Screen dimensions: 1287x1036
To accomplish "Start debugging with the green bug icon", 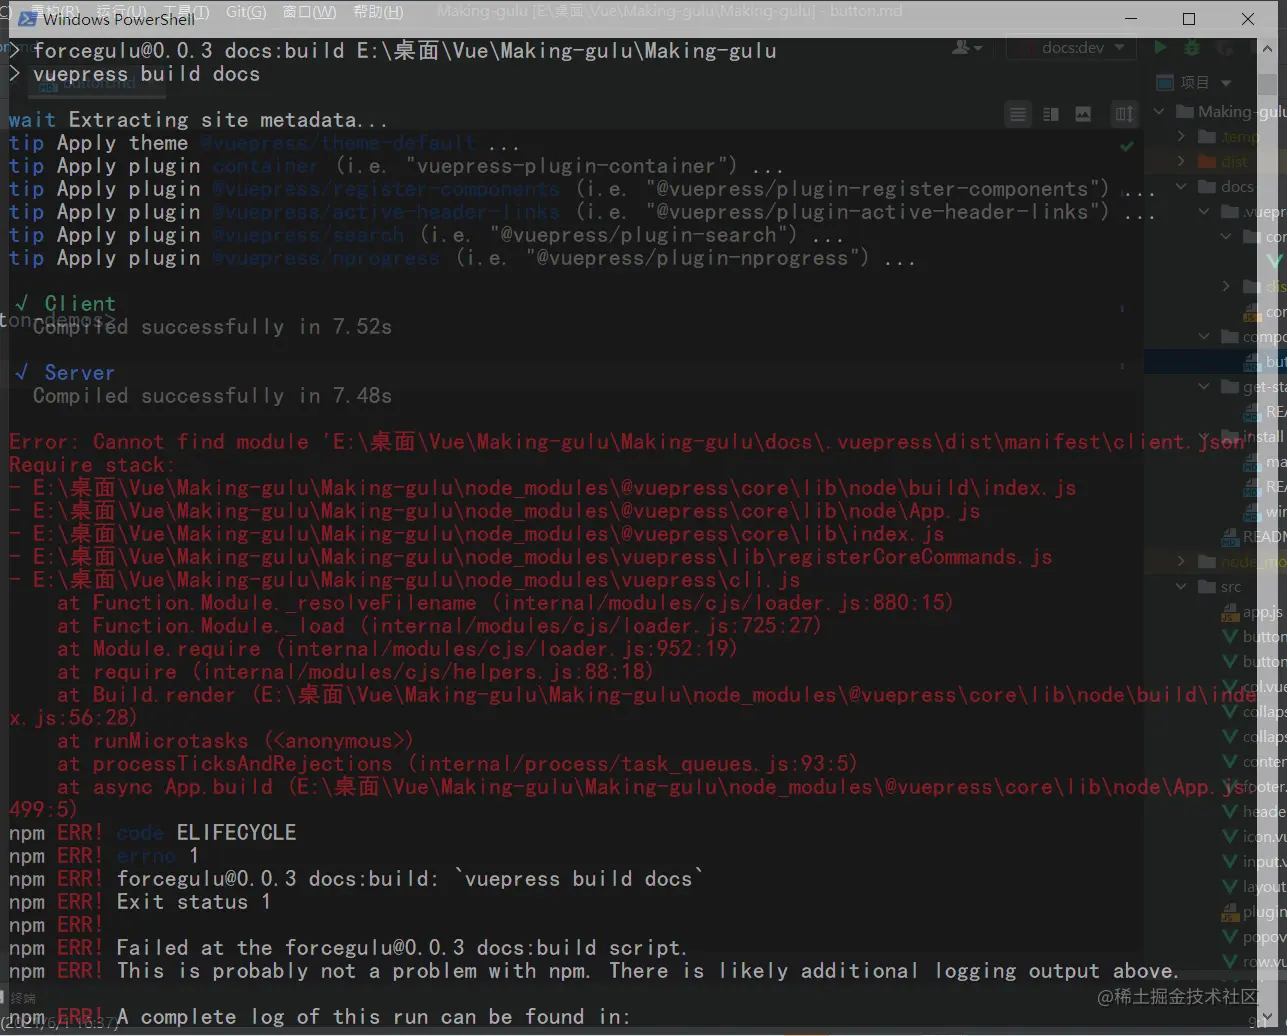I will coord(1192,47).
